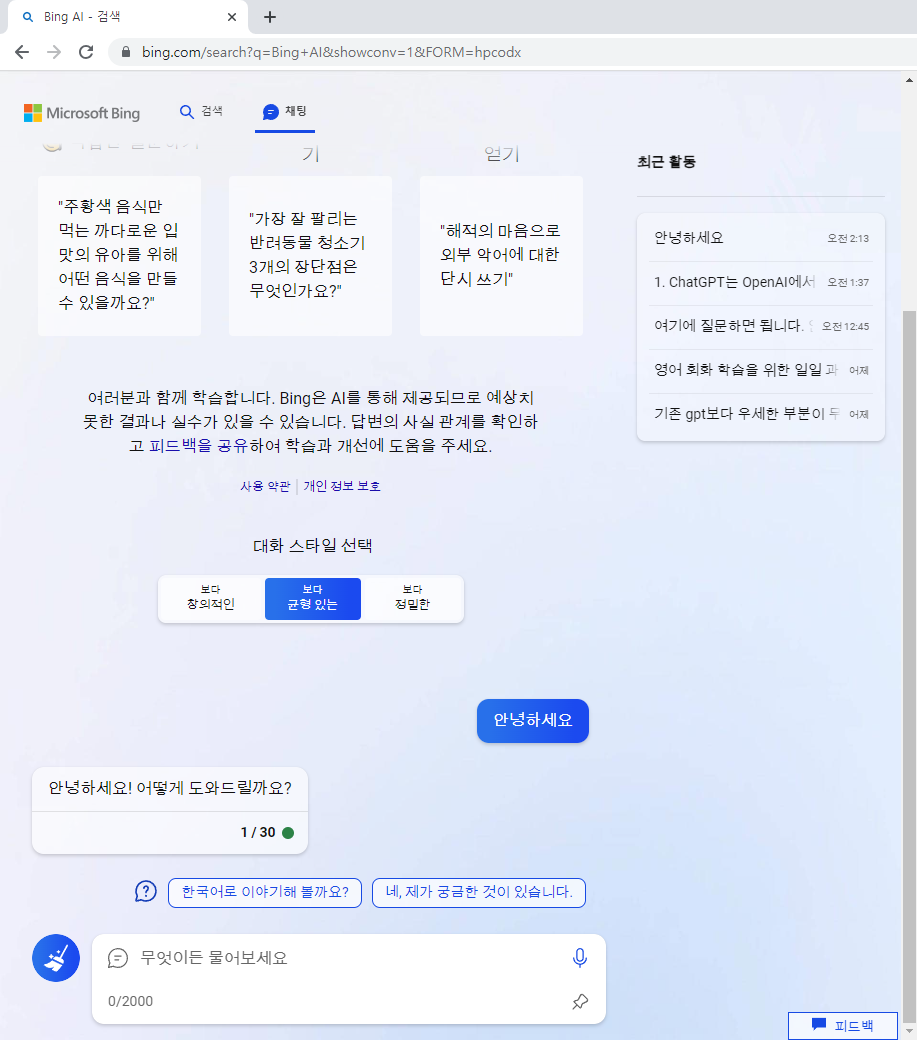Click the 최근 활동 heading
Screen dimensions: 917x1040
[x=666, y=162]
